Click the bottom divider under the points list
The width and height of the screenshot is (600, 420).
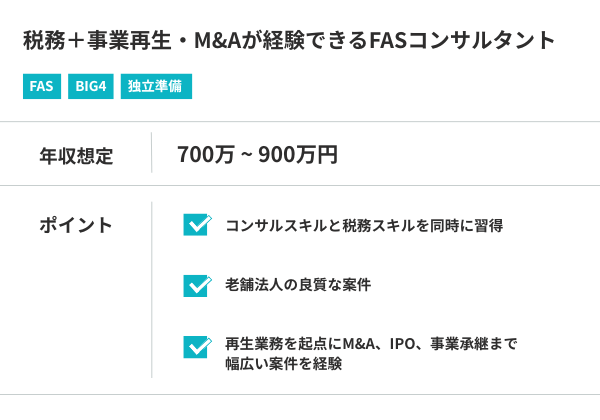point(300,395)
